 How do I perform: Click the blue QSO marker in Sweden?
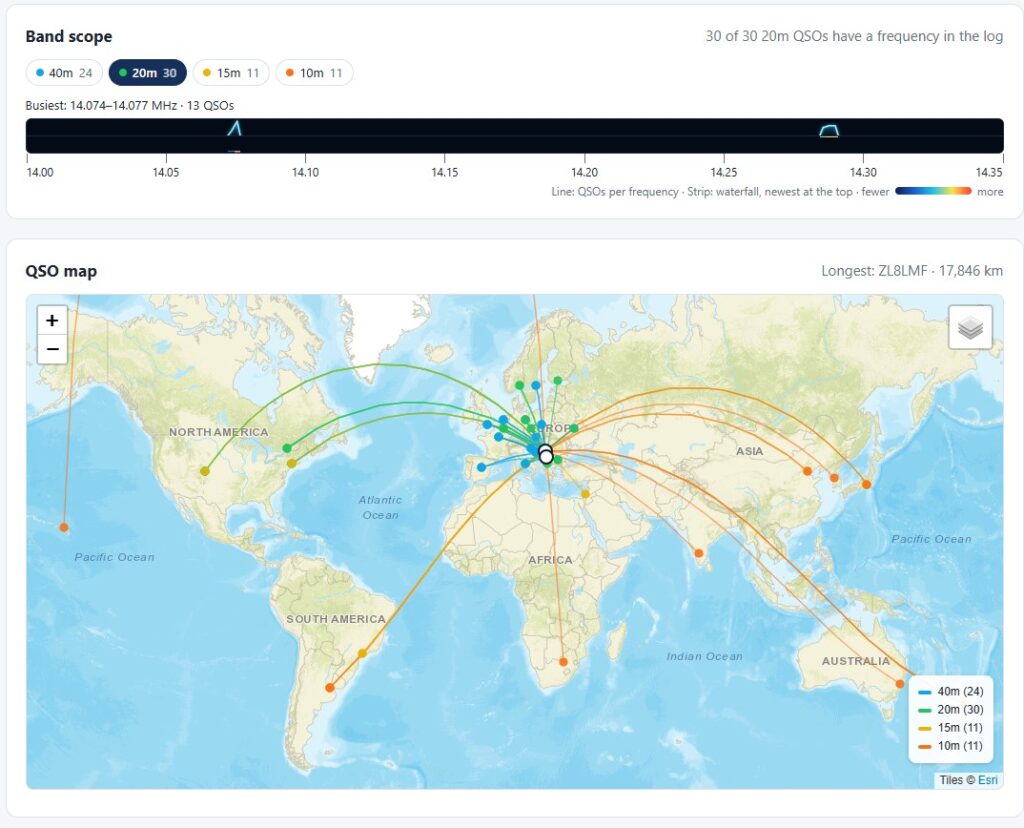coord(536,385)
